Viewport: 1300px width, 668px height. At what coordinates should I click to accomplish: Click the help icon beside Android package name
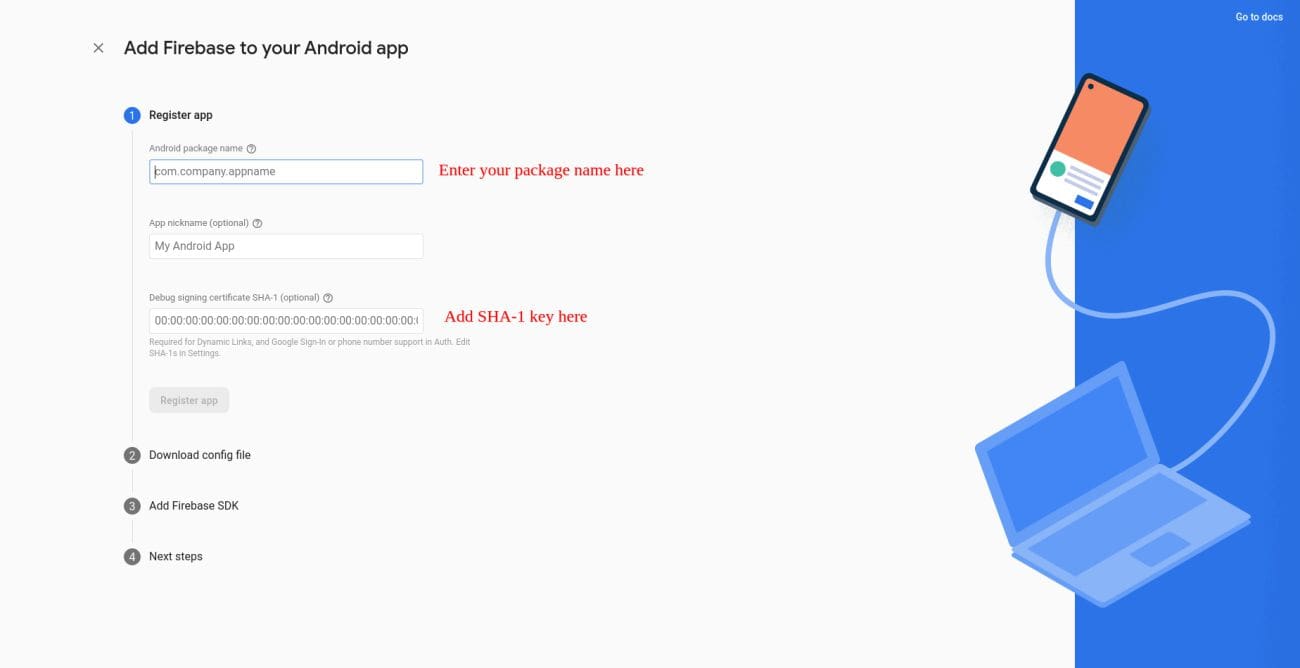pyautogui.click(x=251, y=149)
